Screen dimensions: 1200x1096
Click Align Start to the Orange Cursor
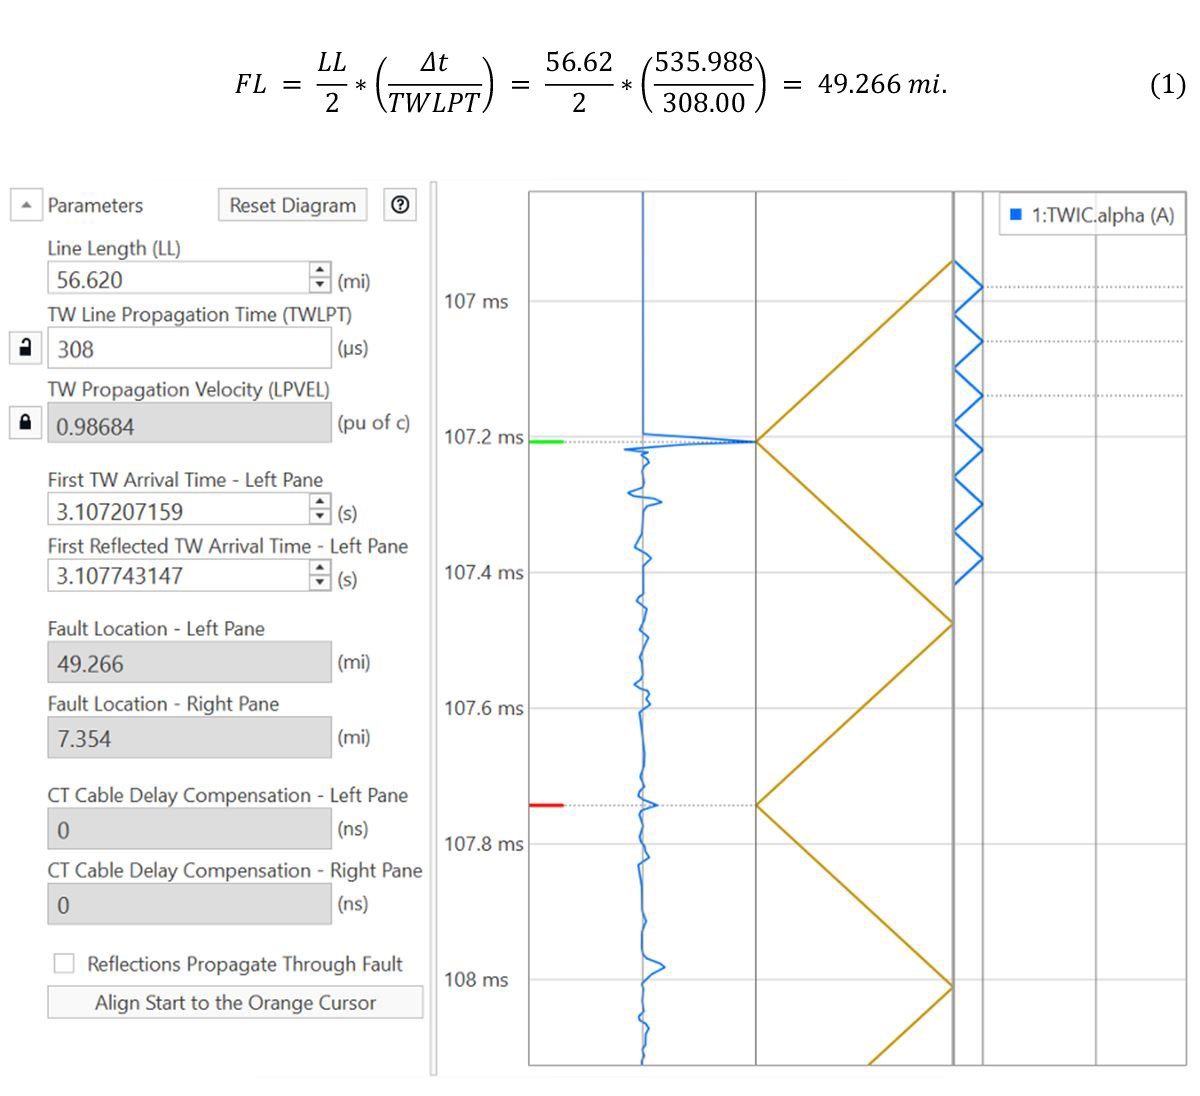[235, 1002]
